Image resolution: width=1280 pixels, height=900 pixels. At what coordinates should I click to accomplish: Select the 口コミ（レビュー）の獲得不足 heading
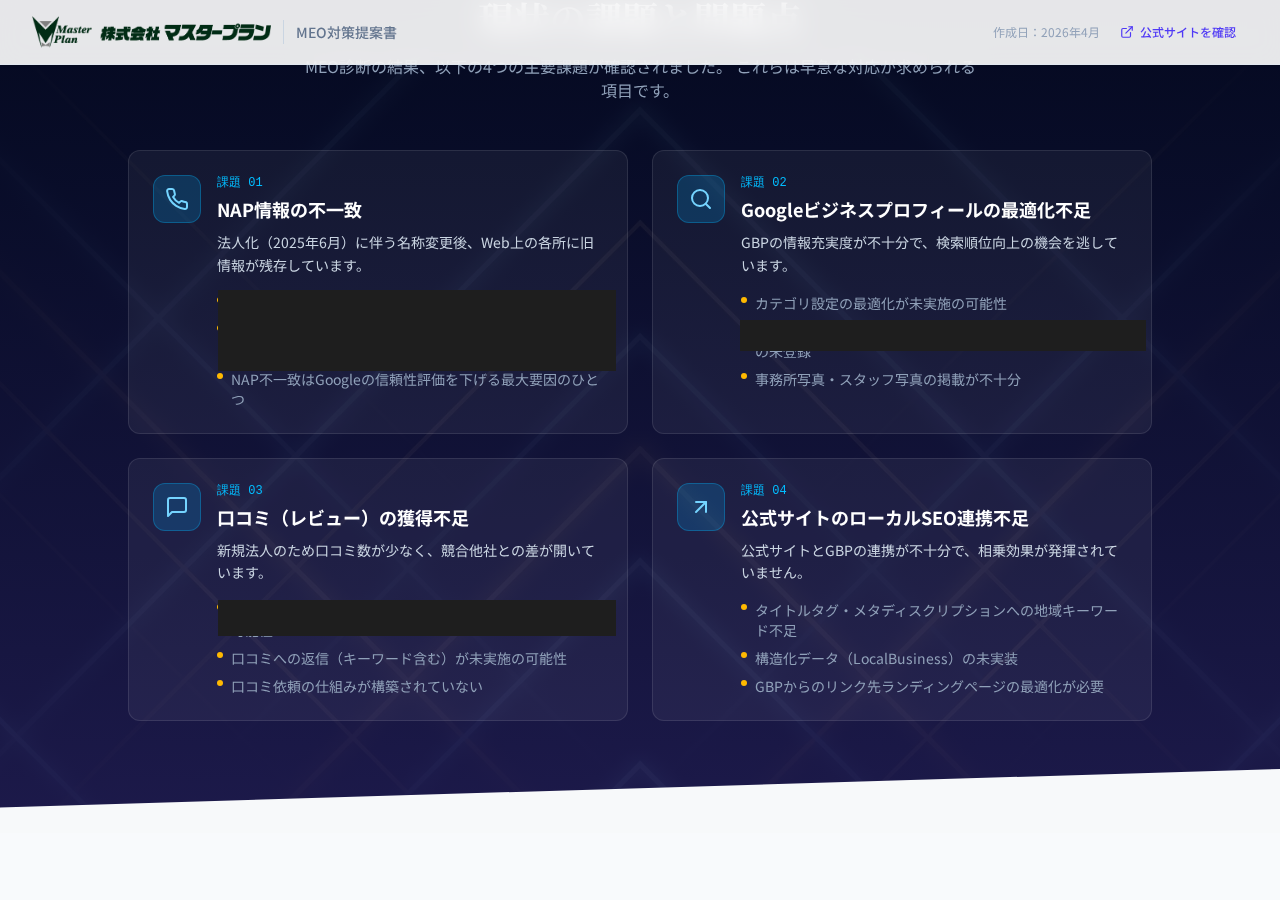(x=343, y=518)
